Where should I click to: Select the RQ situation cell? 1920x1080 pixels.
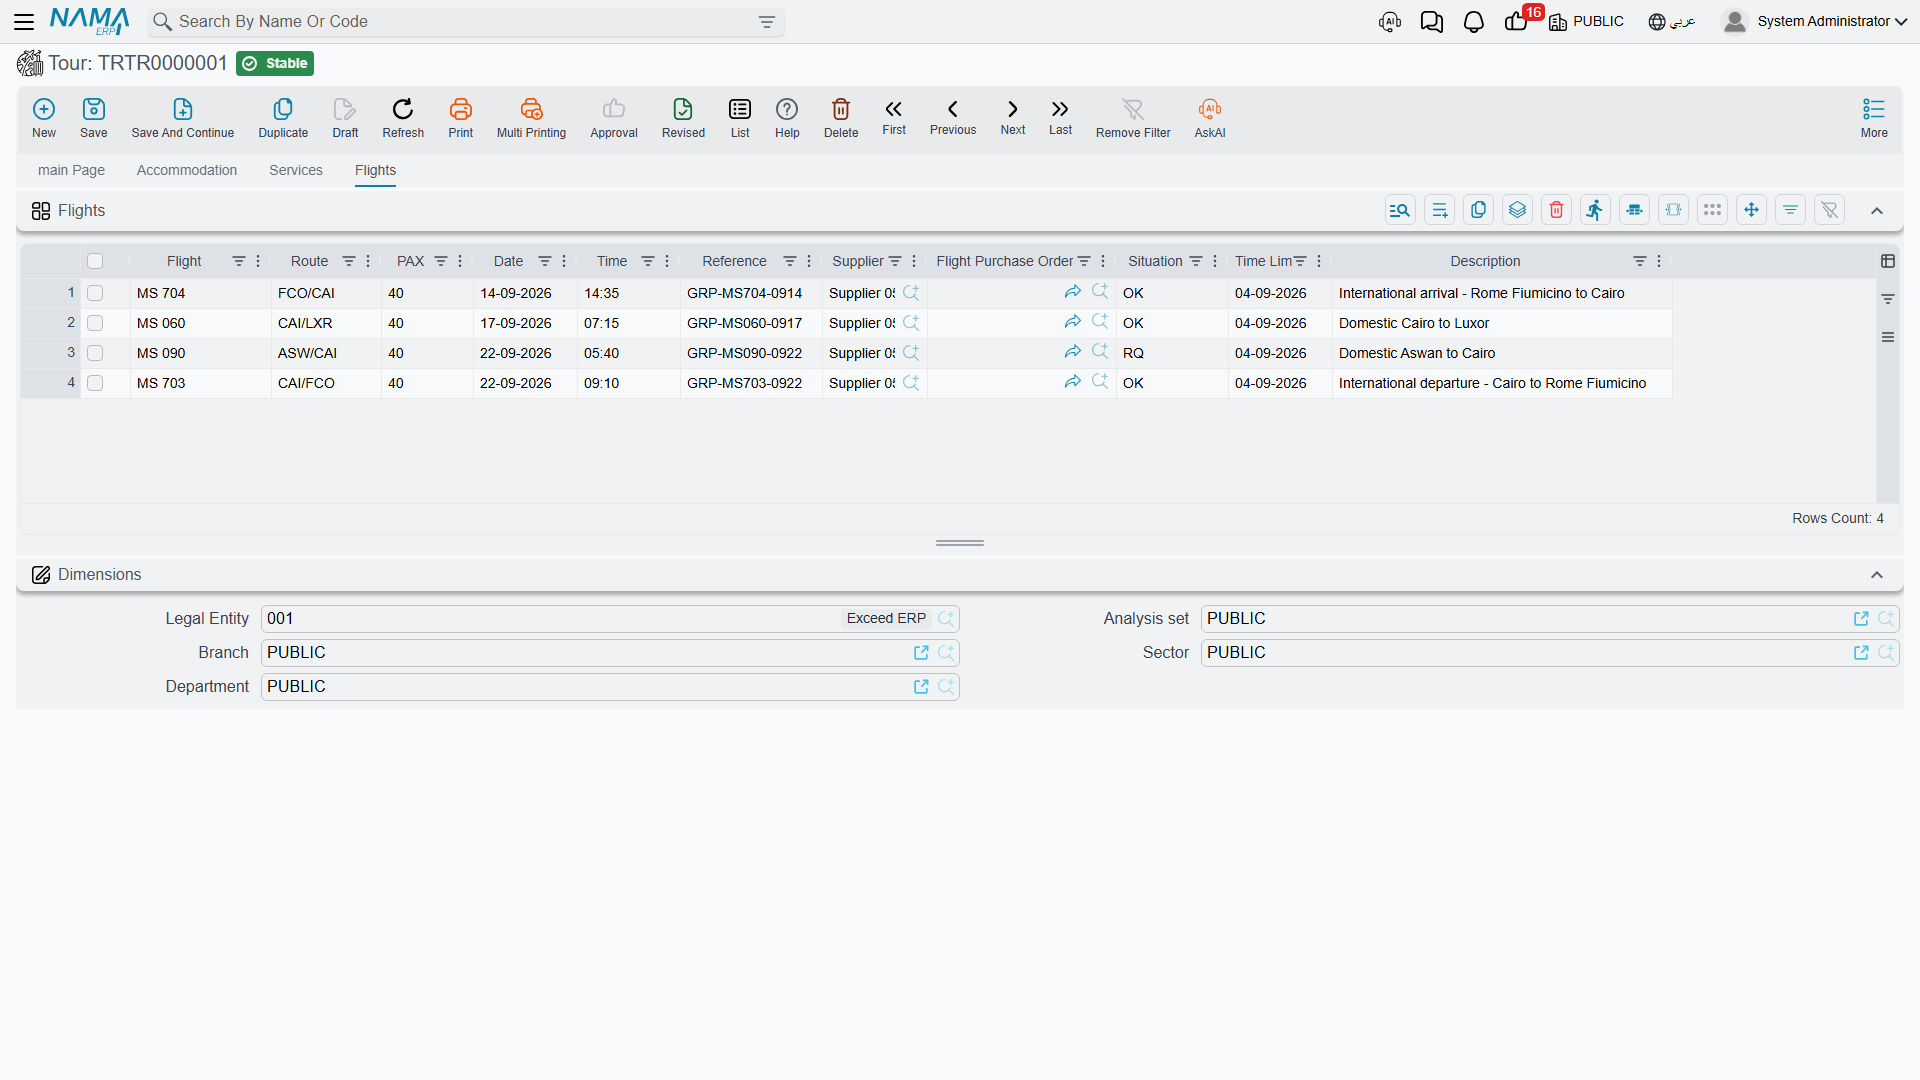pos(1172,353)
